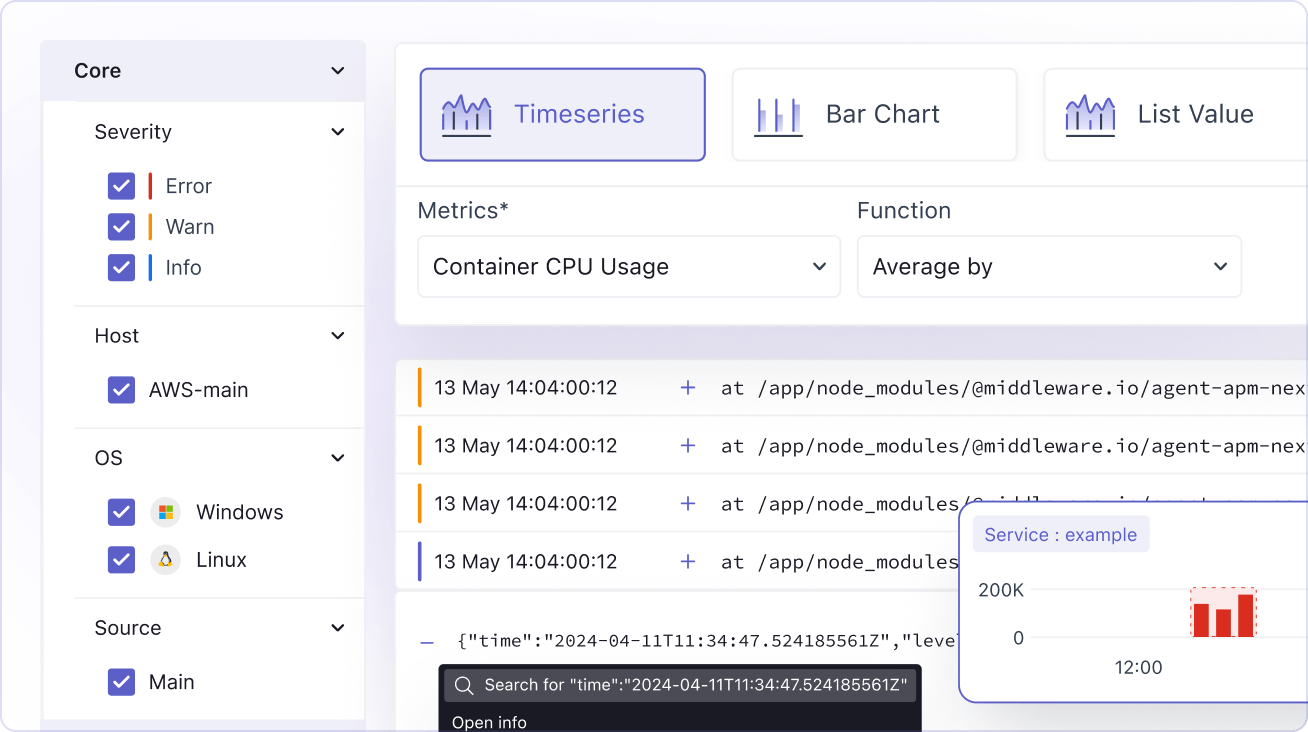This screenshot has width=1308, height=732.
Task: Click the List Value waveform icon
Action: pyautogui.click(x=1090, y=114)
